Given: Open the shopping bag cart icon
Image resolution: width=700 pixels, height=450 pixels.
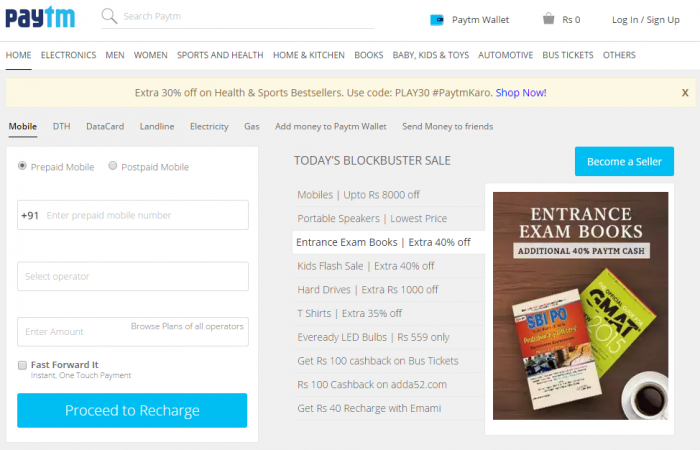Looking at the screenshot, I should (x=548, y=19).
